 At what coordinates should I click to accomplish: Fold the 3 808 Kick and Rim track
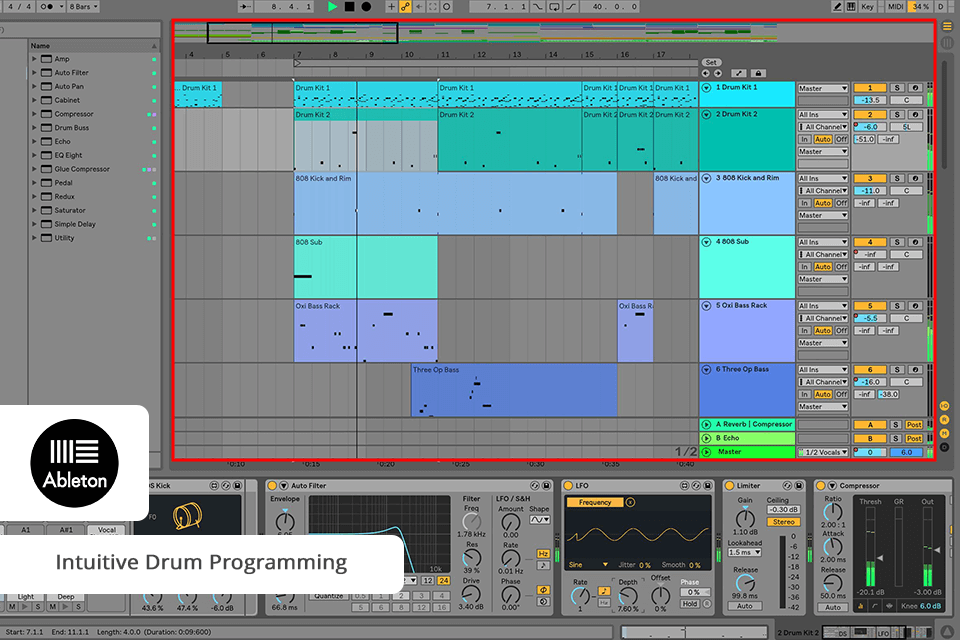pos(706,178)
